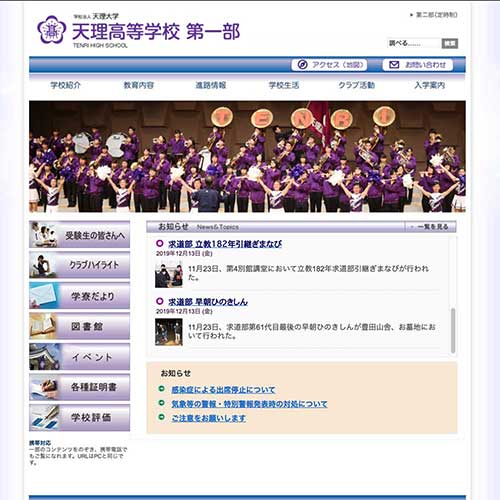The height and width of the screenshot is (500, 500).
Task: Select 入学案内 in navigation menu
Action: tap(430, 85)
